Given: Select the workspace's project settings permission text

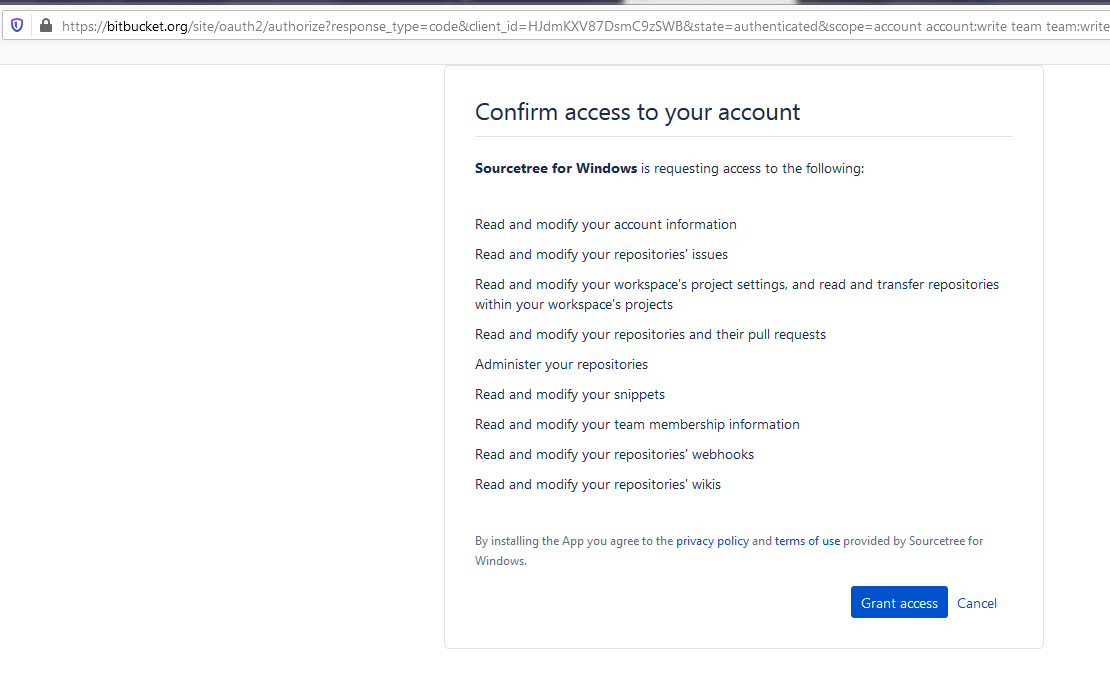Looking at the screenshot, I should (x=737, y=295).
